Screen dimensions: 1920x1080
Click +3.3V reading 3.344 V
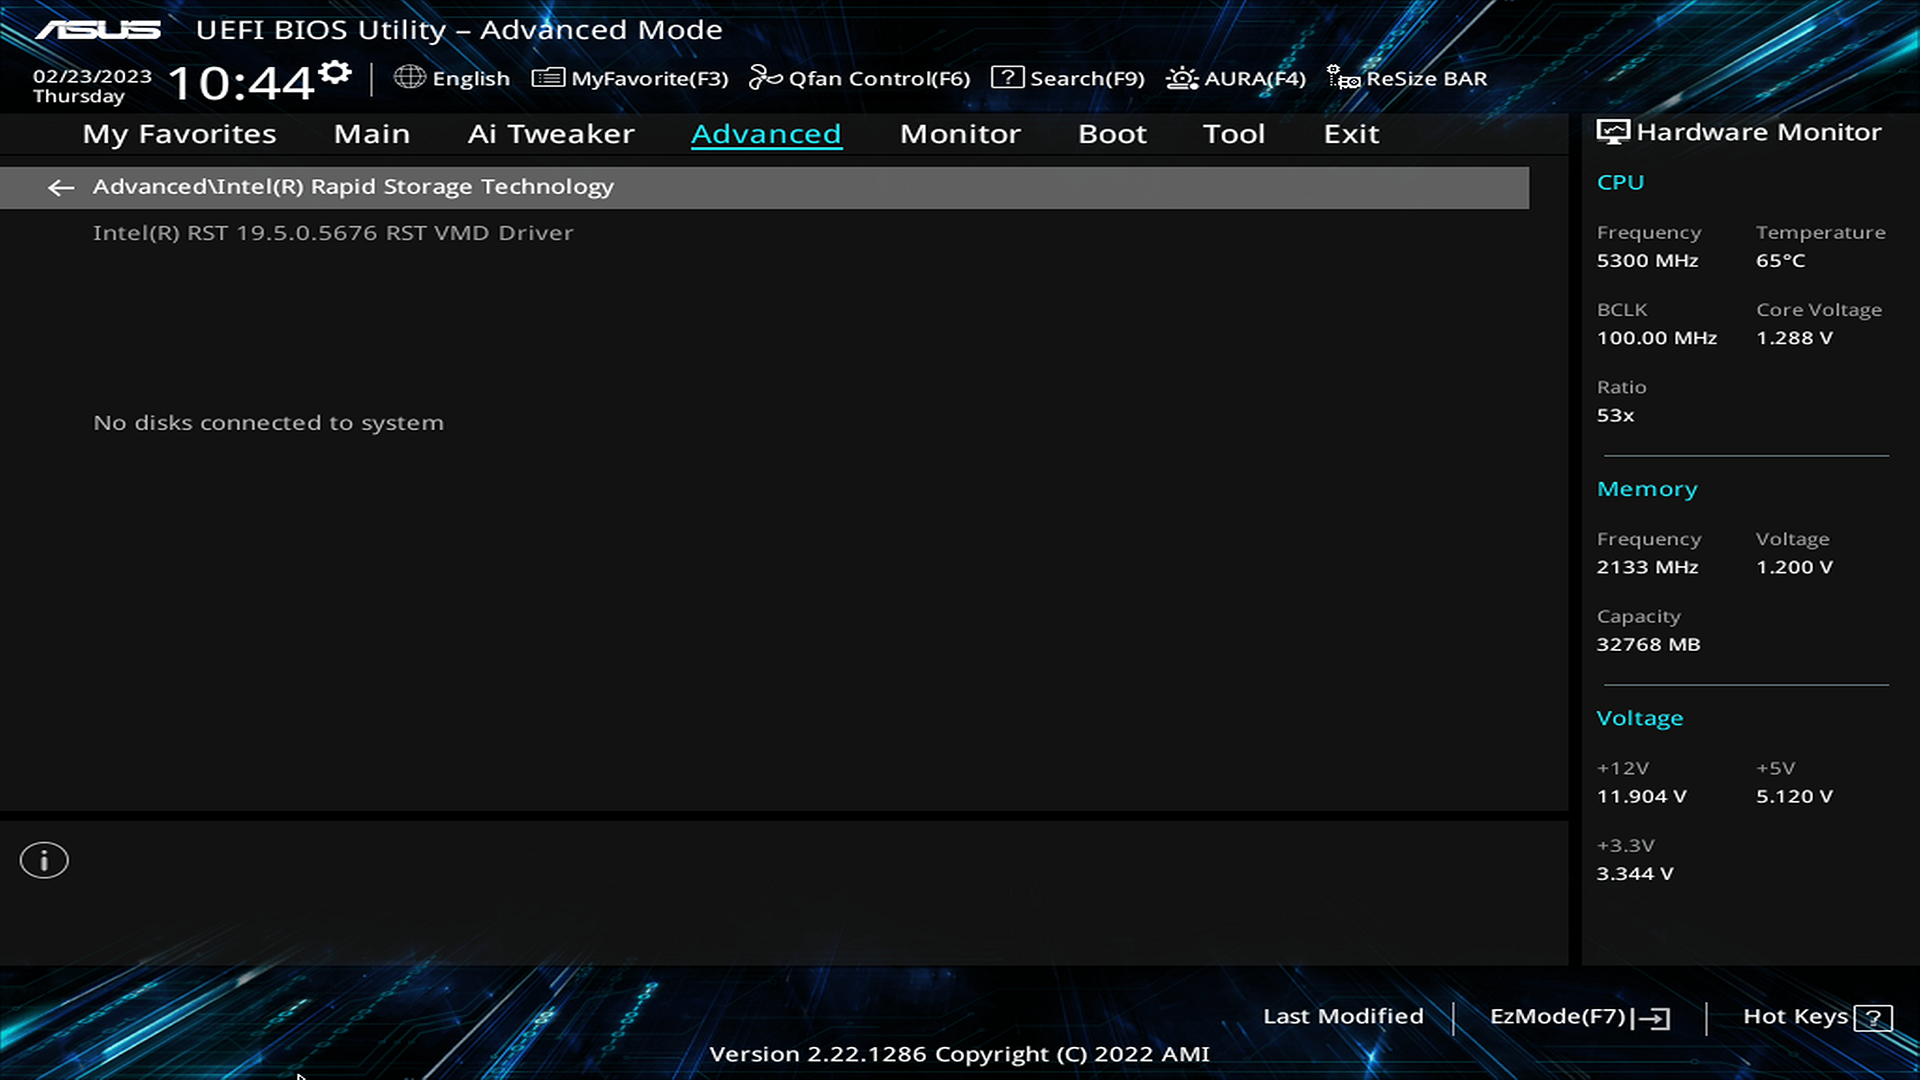[1634, 874]
